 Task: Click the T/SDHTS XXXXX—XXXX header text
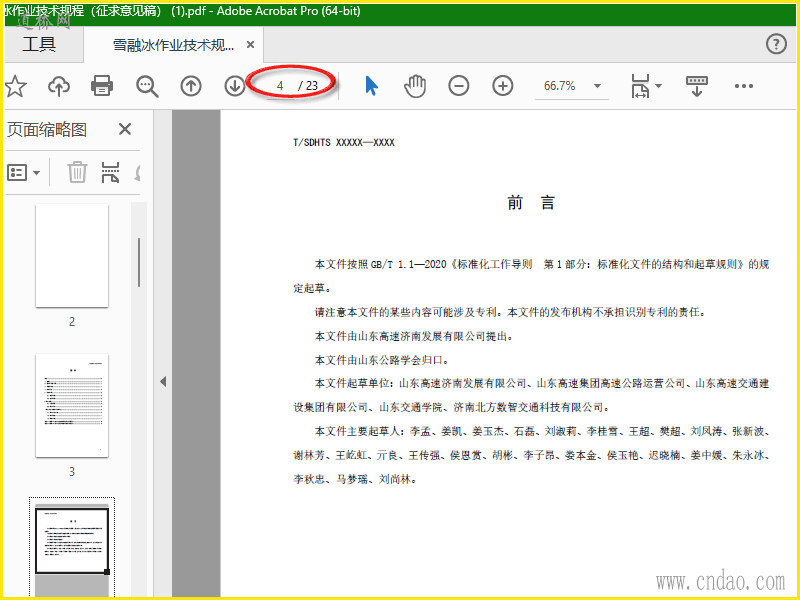pyautogui.click(x=344, y=142)
